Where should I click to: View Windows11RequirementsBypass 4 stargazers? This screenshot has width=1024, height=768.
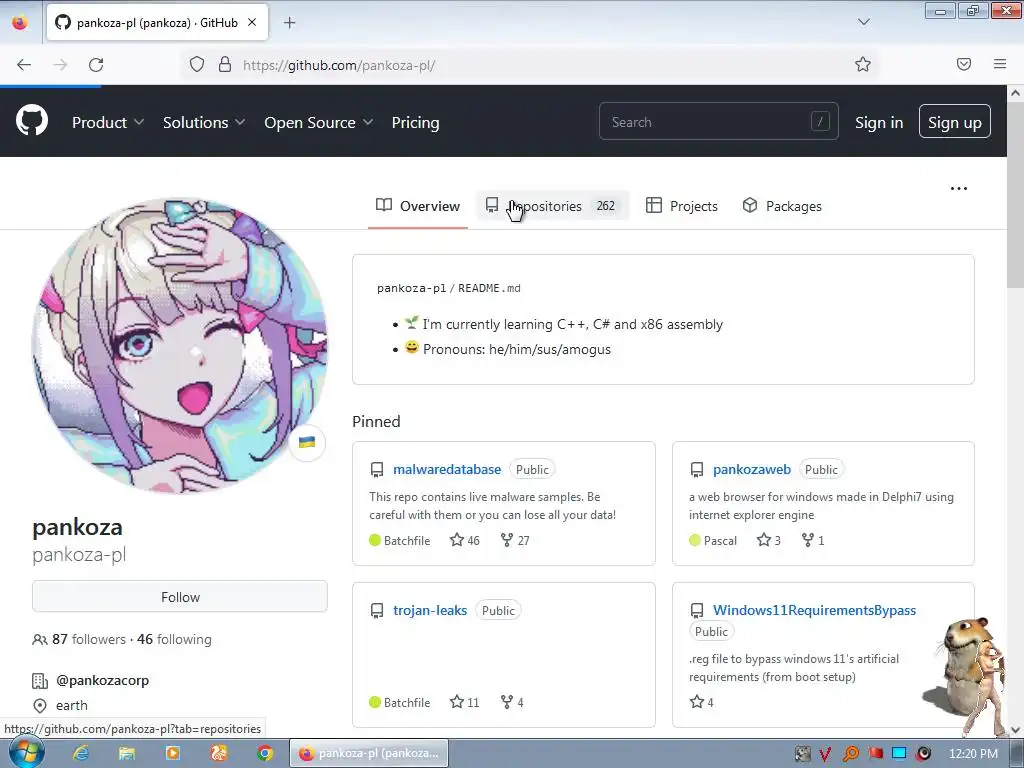(702, 702)
